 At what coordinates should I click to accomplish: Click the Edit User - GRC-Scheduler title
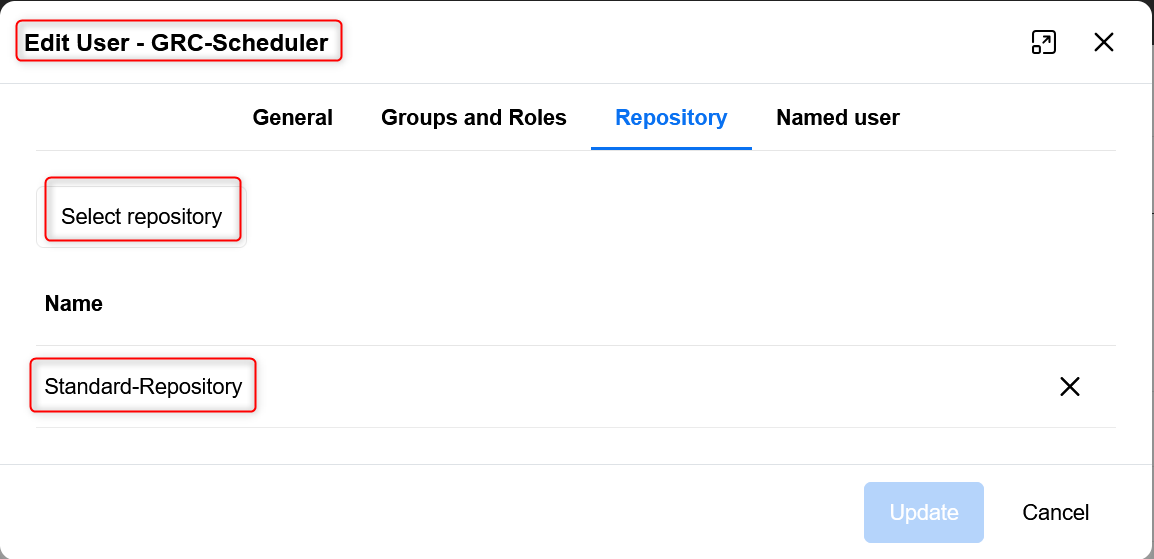(176, 43)
